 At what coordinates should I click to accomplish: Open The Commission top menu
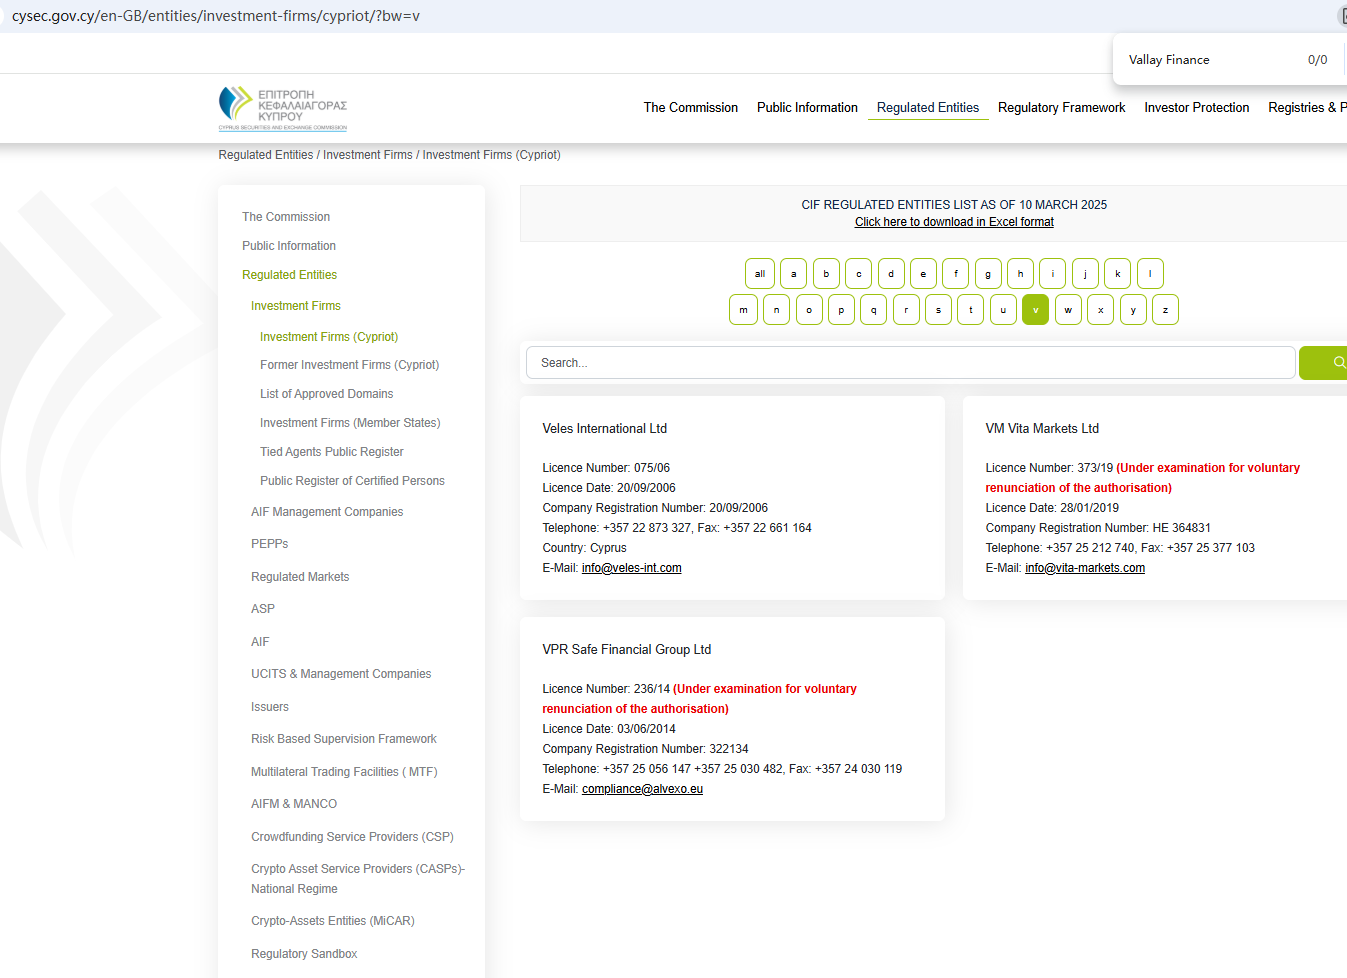click(691, 108)
